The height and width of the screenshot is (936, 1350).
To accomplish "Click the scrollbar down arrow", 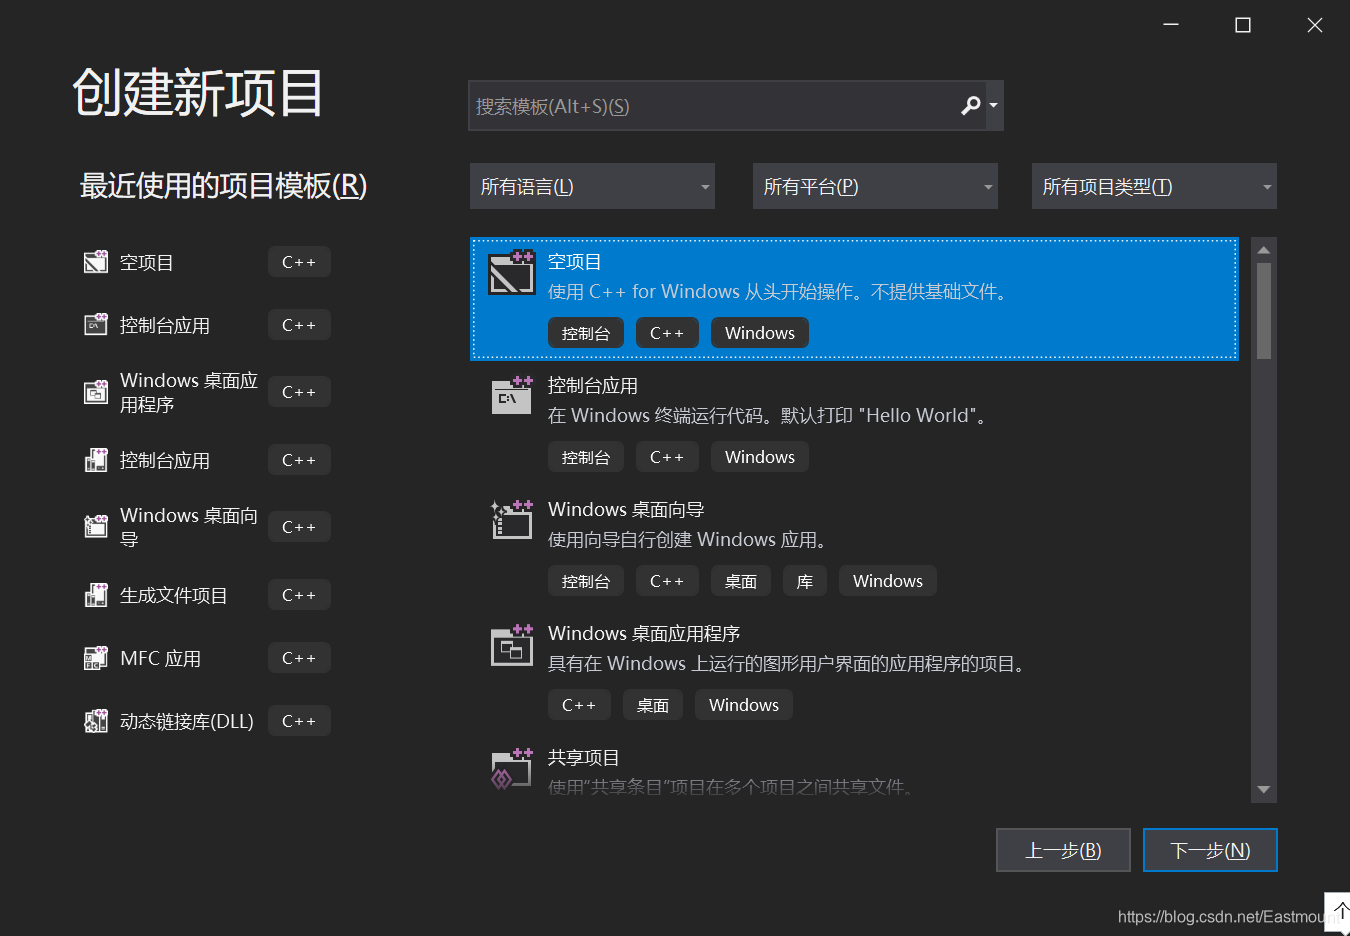I will coord(1263,788).
